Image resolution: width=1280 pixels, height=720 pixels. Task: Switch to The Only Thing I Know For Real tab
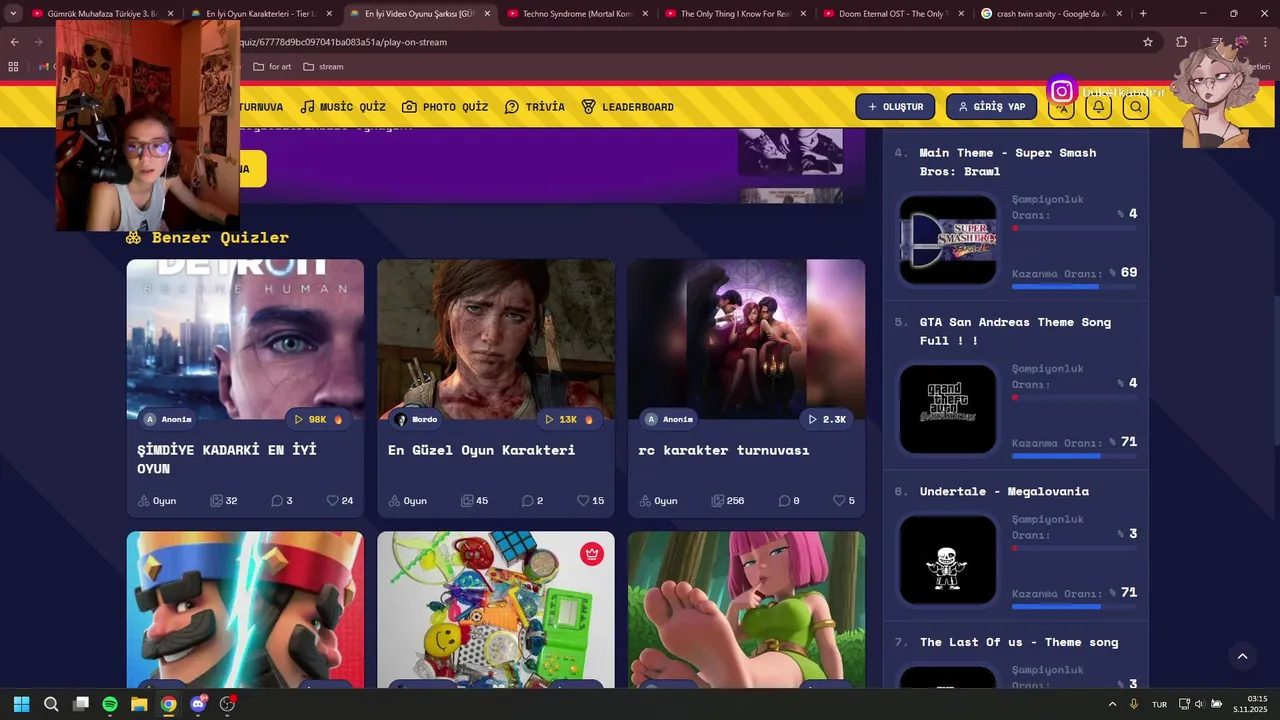coord(736,14)
